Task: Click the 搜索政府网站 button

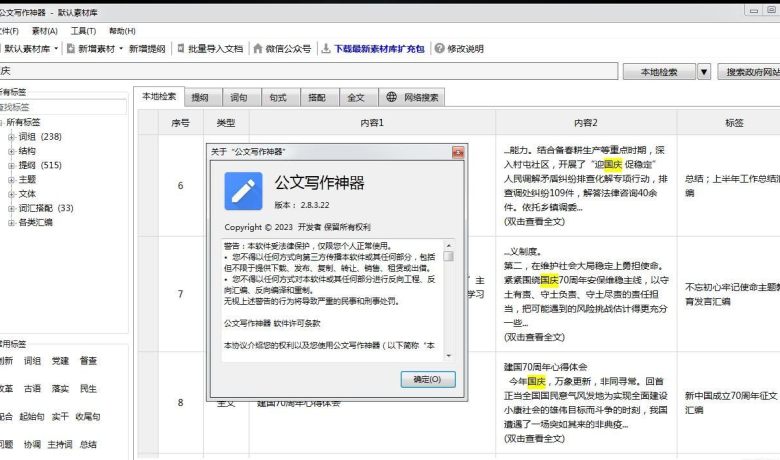Action: pyautogui.click(x=749, y=72)
